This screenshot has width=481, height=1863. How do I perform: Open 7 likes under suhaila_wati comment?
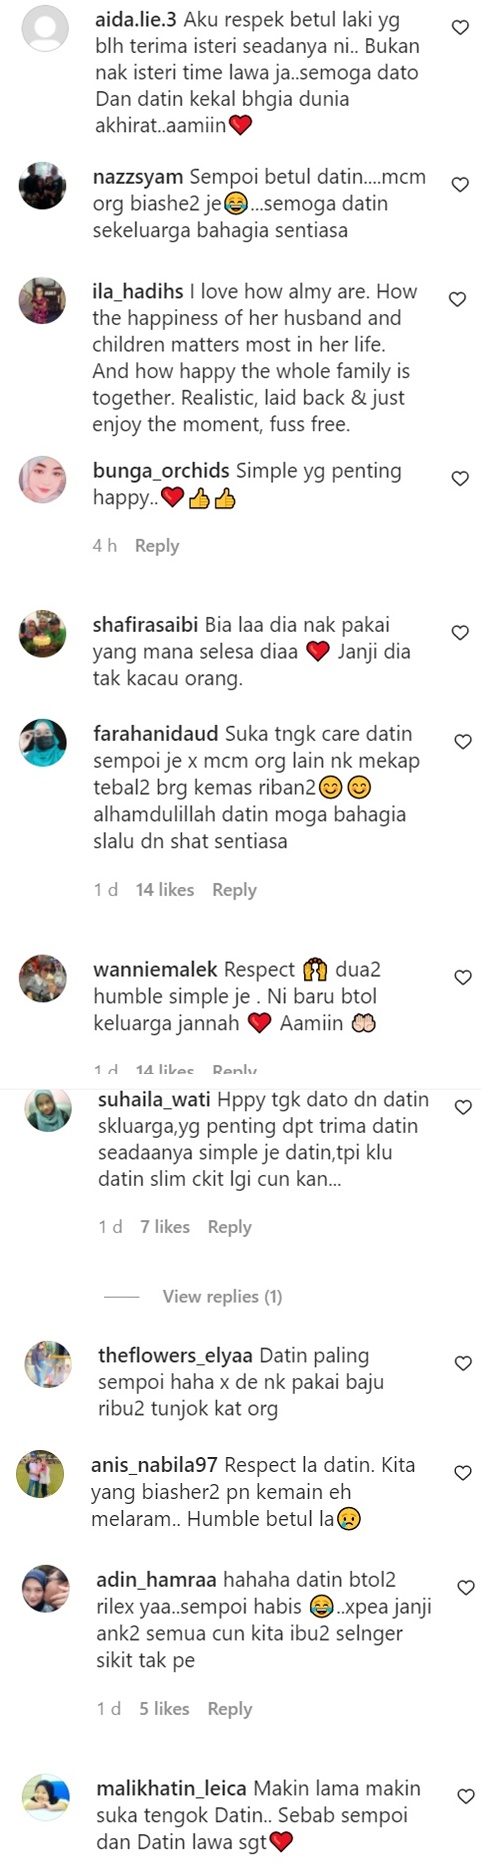click(x=165, y=1227)
